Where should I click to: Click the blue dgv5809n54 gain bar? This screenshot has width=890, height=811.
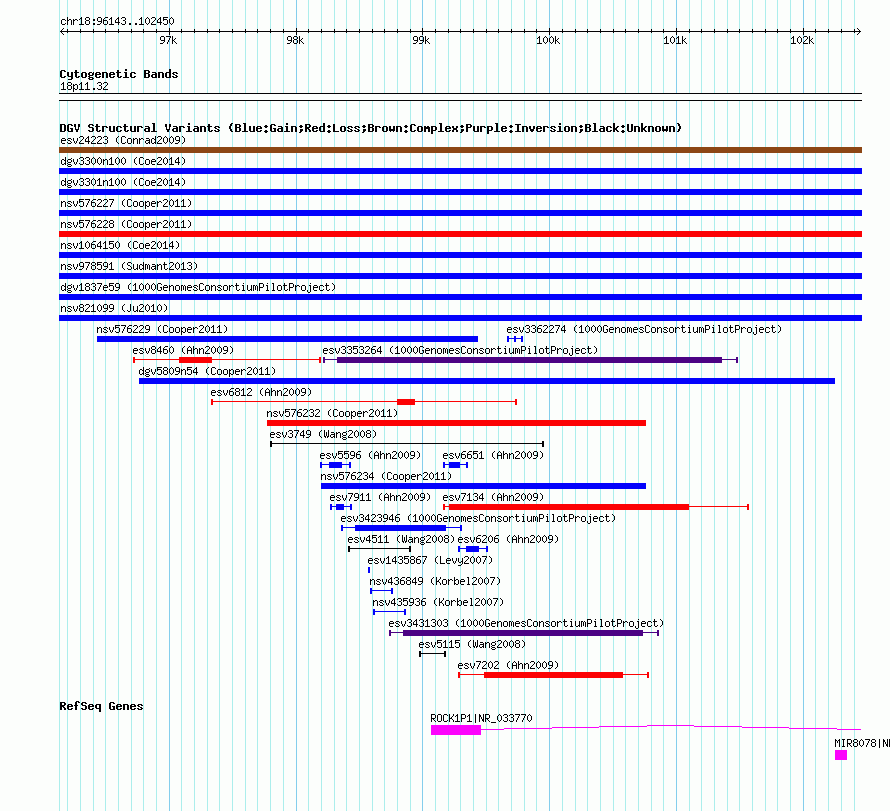pos(487,381)
